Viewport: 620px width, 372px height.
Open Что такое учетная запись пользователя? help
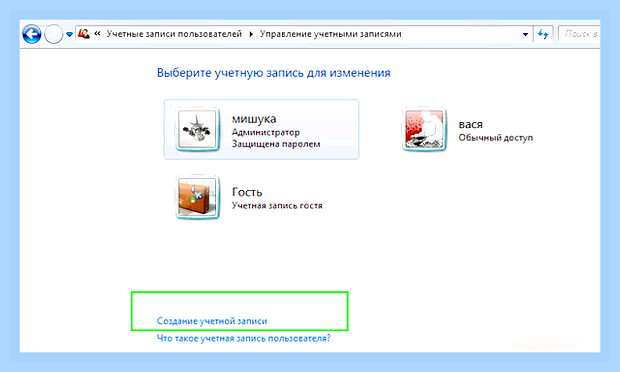244,338
